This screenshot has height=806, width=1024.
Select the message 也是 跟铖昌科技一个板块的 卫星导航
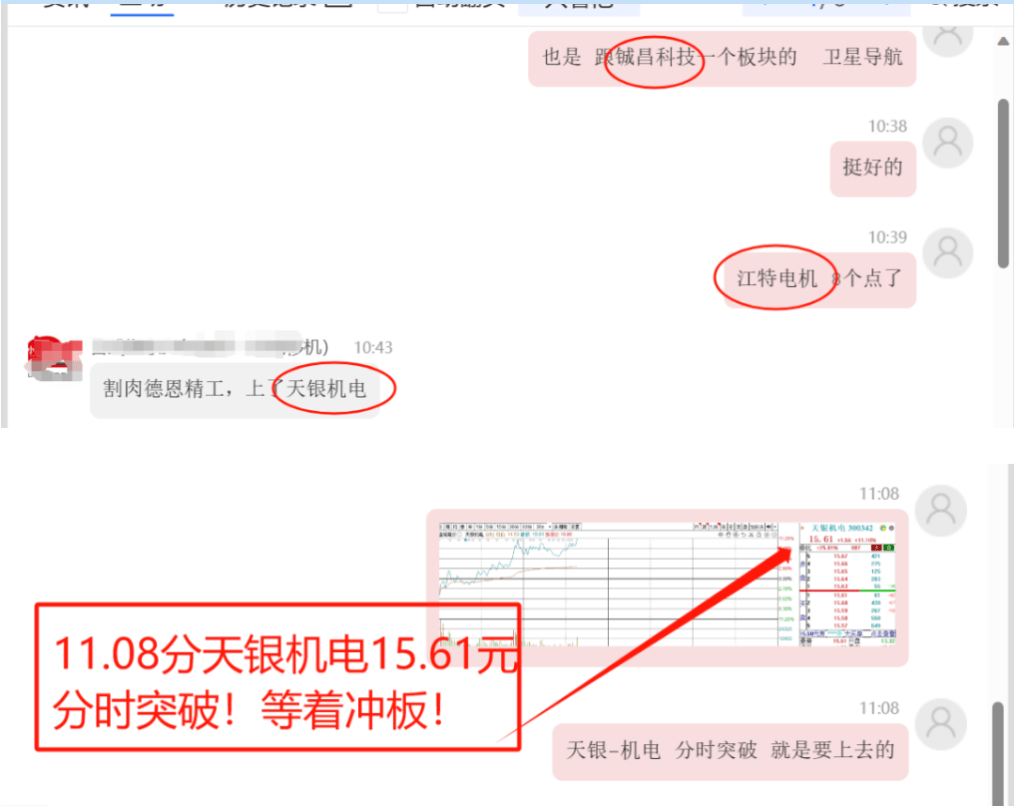[x=722, y=58]
